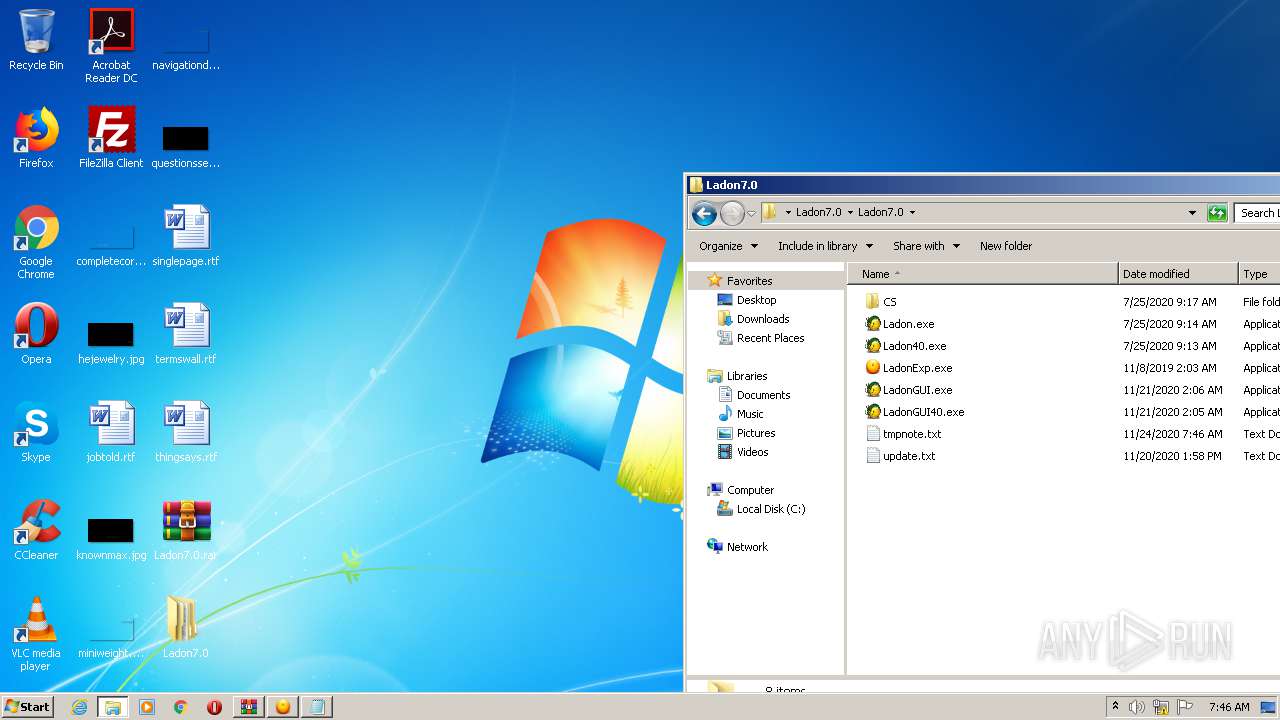Screen dimensions: 1280x720
Task: Open the CS folder in Explorer
Action: pos(889,302)
